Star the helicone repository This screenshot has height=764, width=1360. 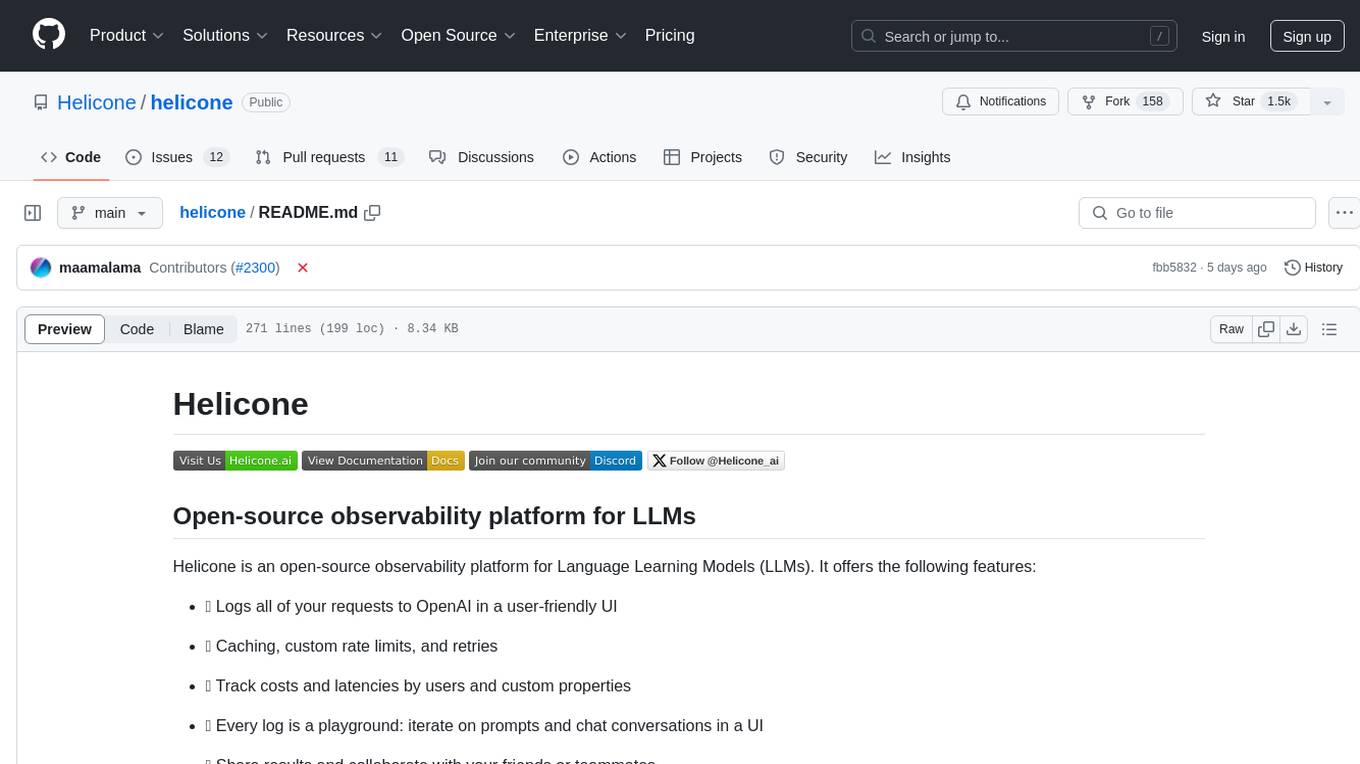pos(1251,101)
